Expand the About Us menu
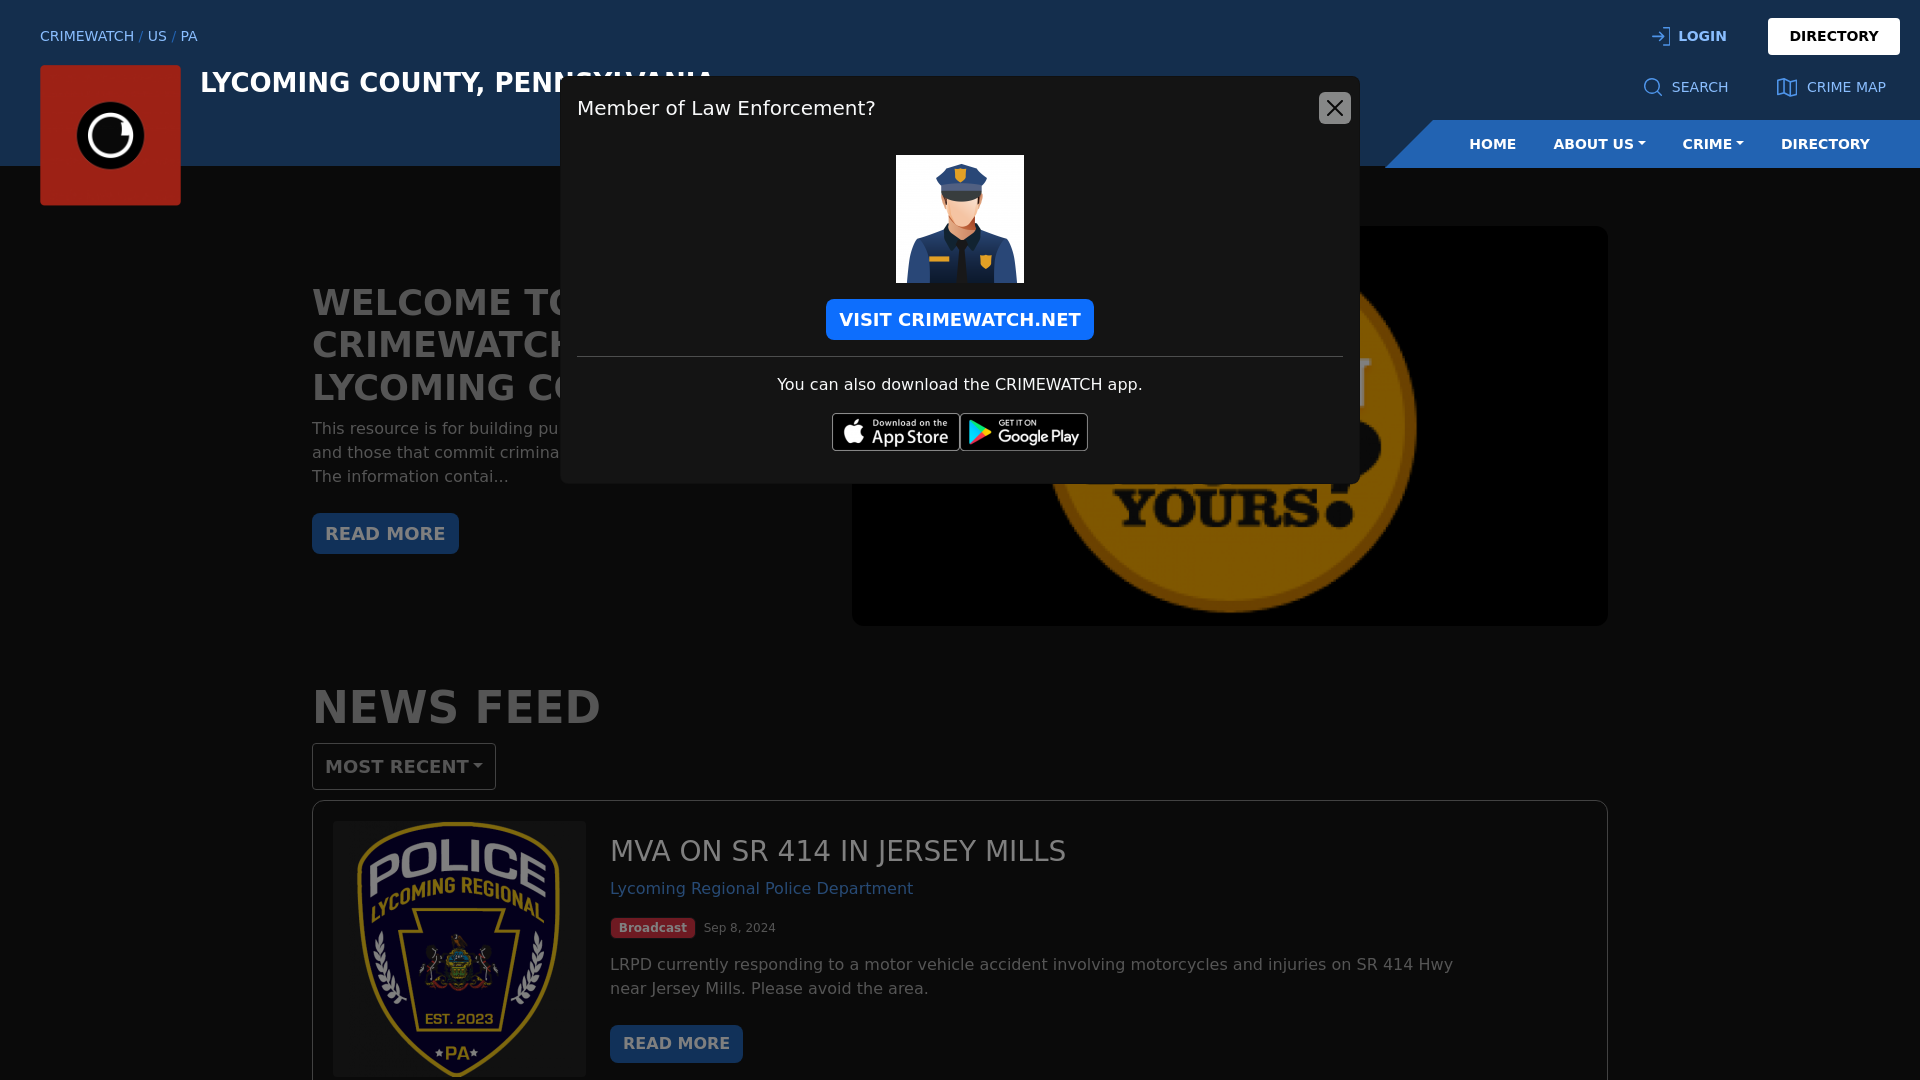The image size is (1920, 1080). click(x=1598, y=144)
